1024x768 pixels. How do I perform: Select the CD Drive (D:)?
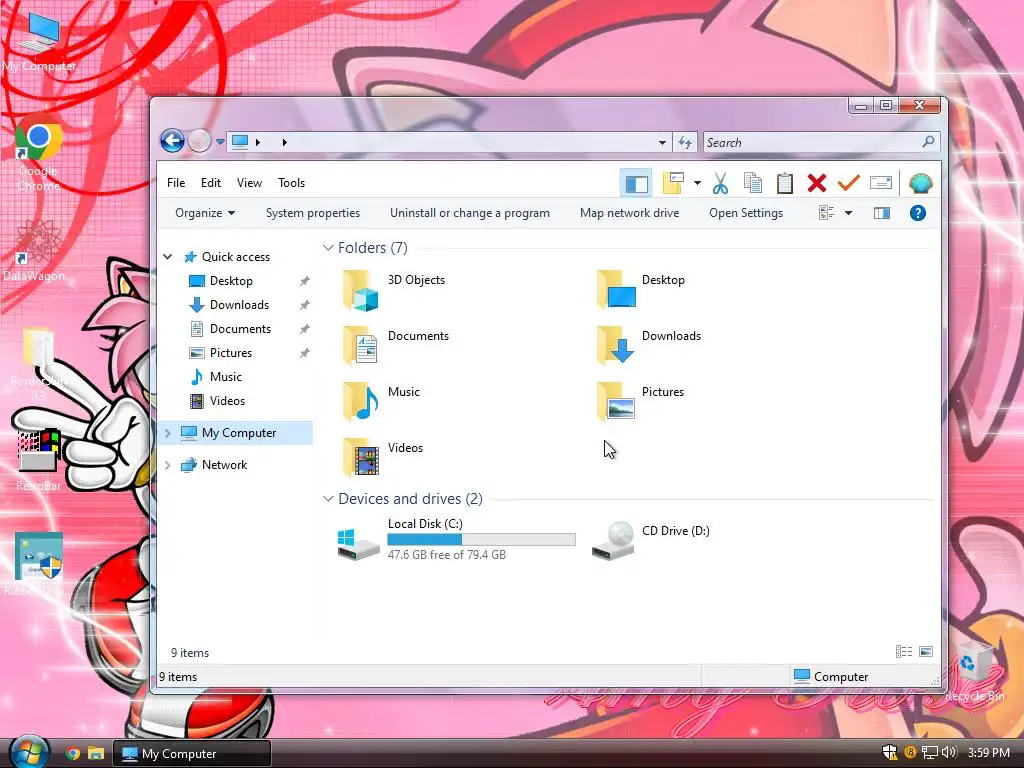click(650, 539)
